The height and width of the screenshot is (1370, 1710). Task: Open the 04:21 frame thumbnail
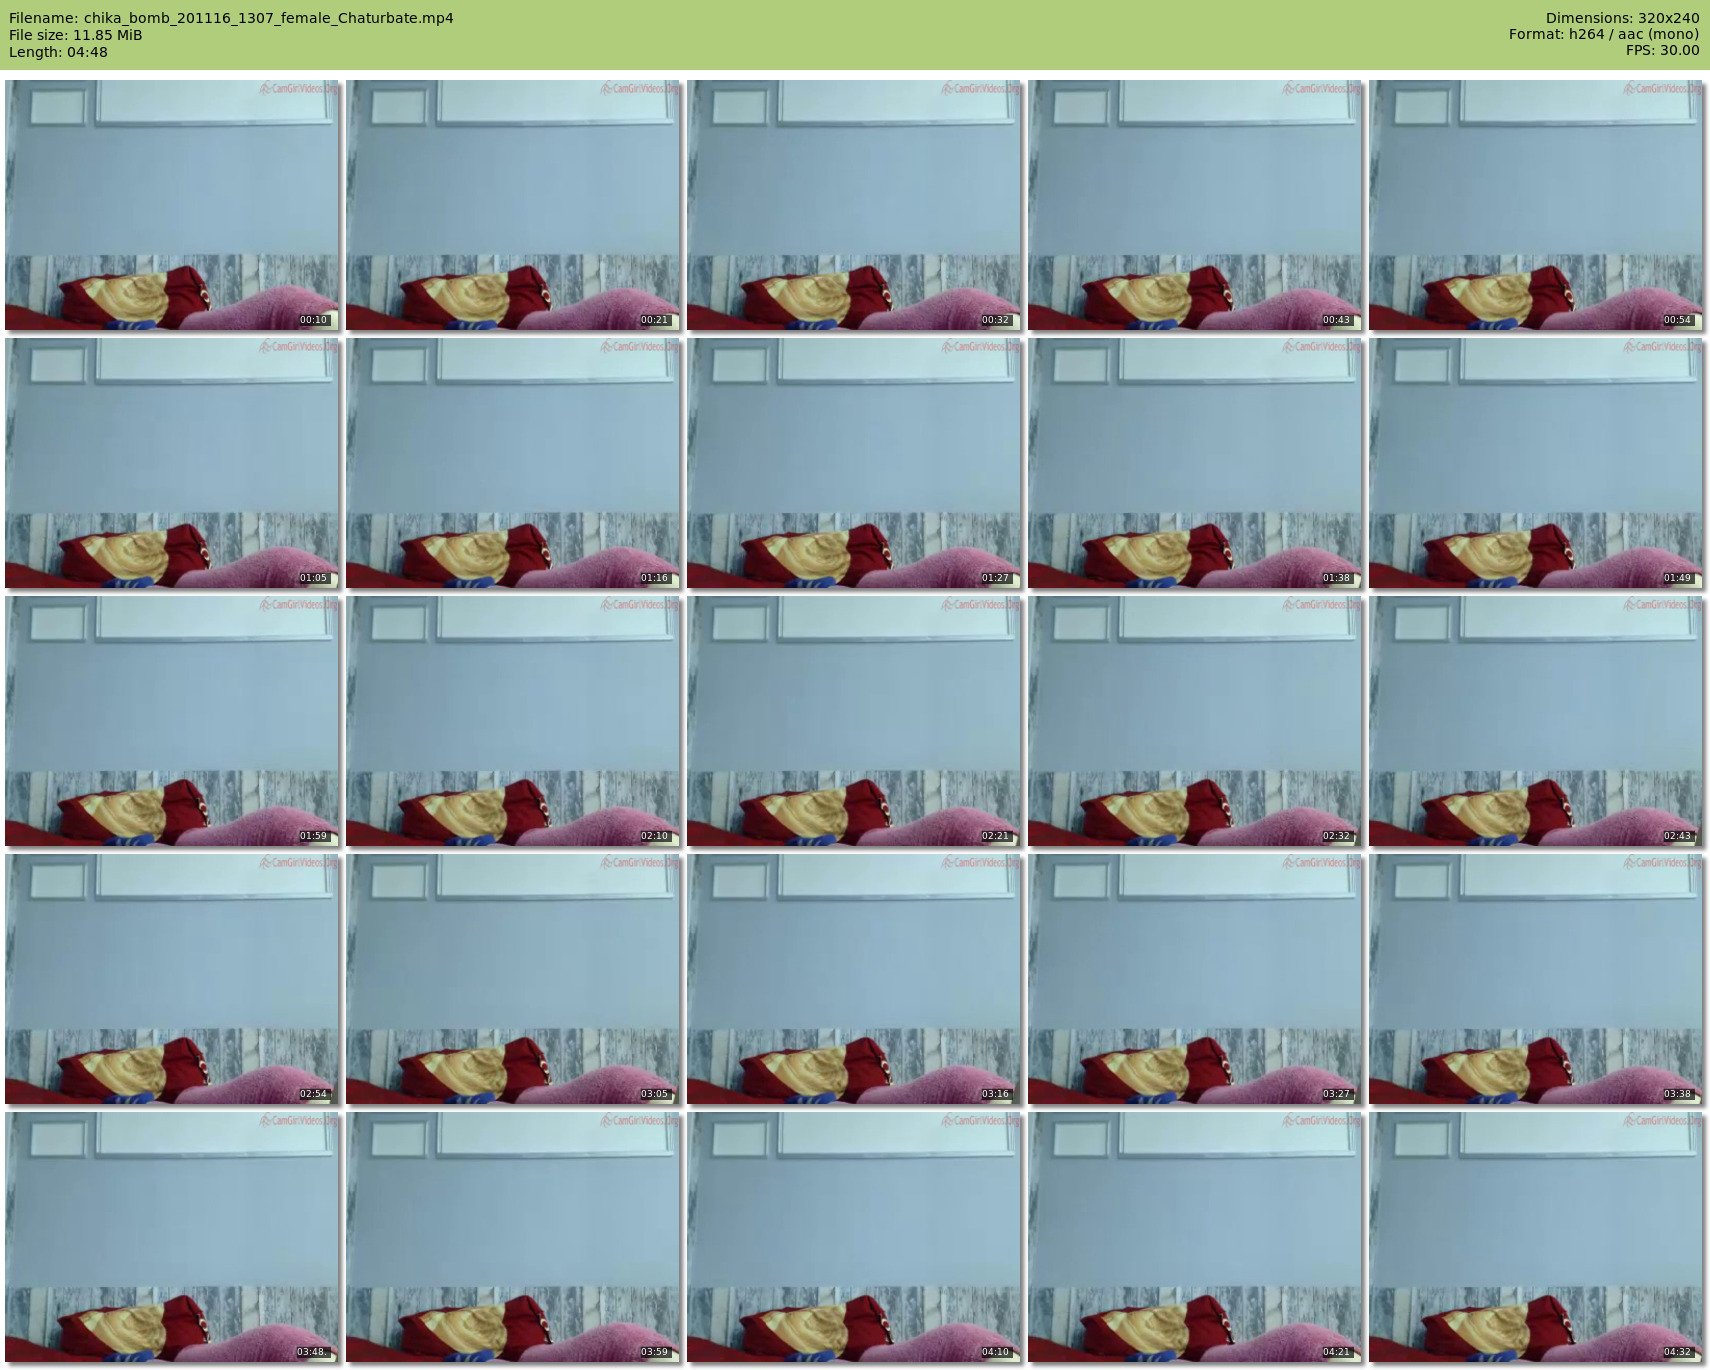pyautogui.click(x=1195, y=1237)
